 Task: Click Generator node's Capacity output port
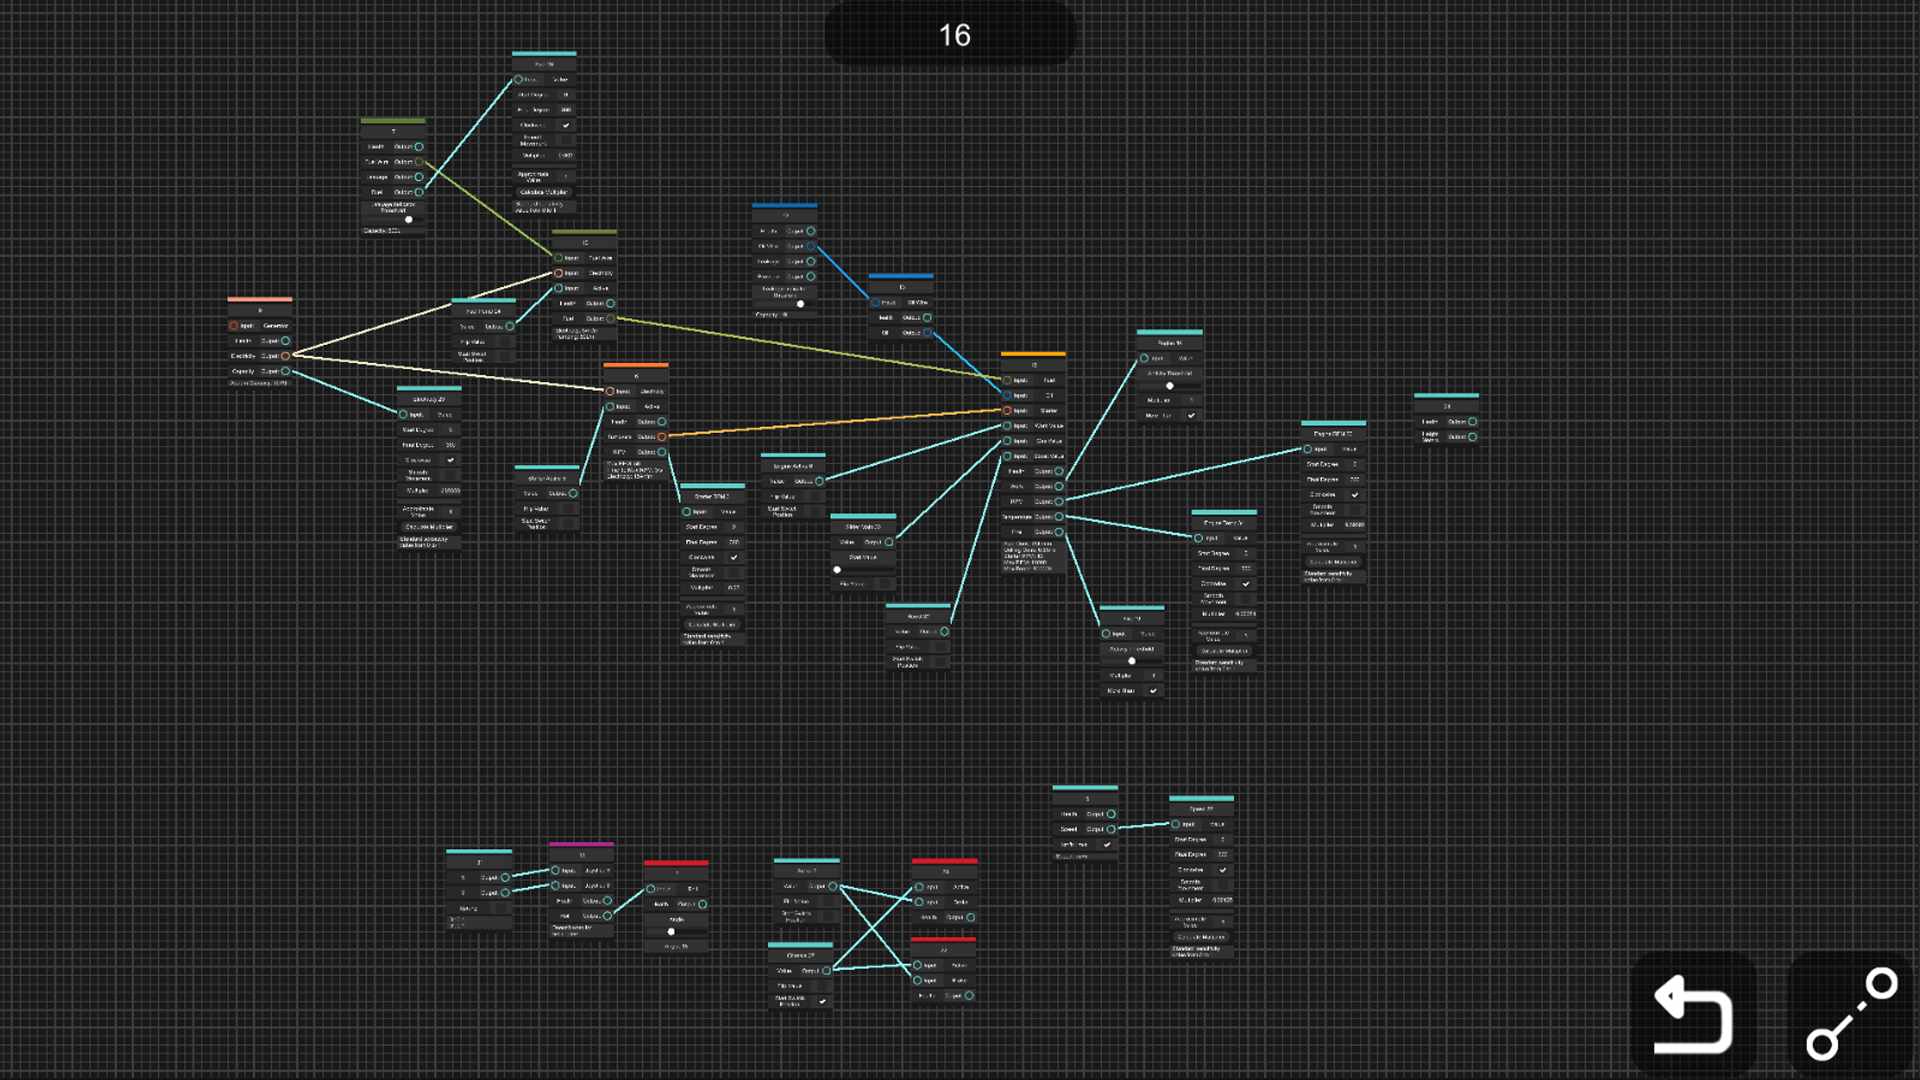coord(286,371)
